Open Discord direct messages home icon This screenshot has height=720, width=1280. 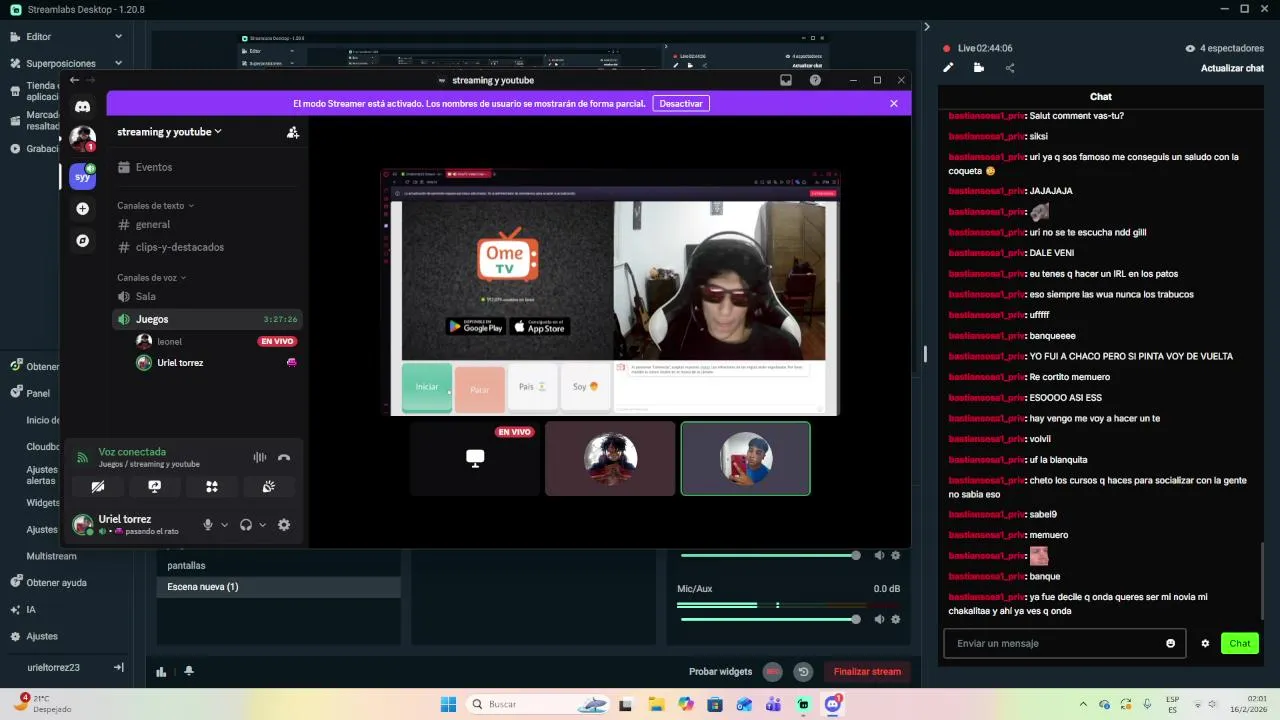coord(83,106)
